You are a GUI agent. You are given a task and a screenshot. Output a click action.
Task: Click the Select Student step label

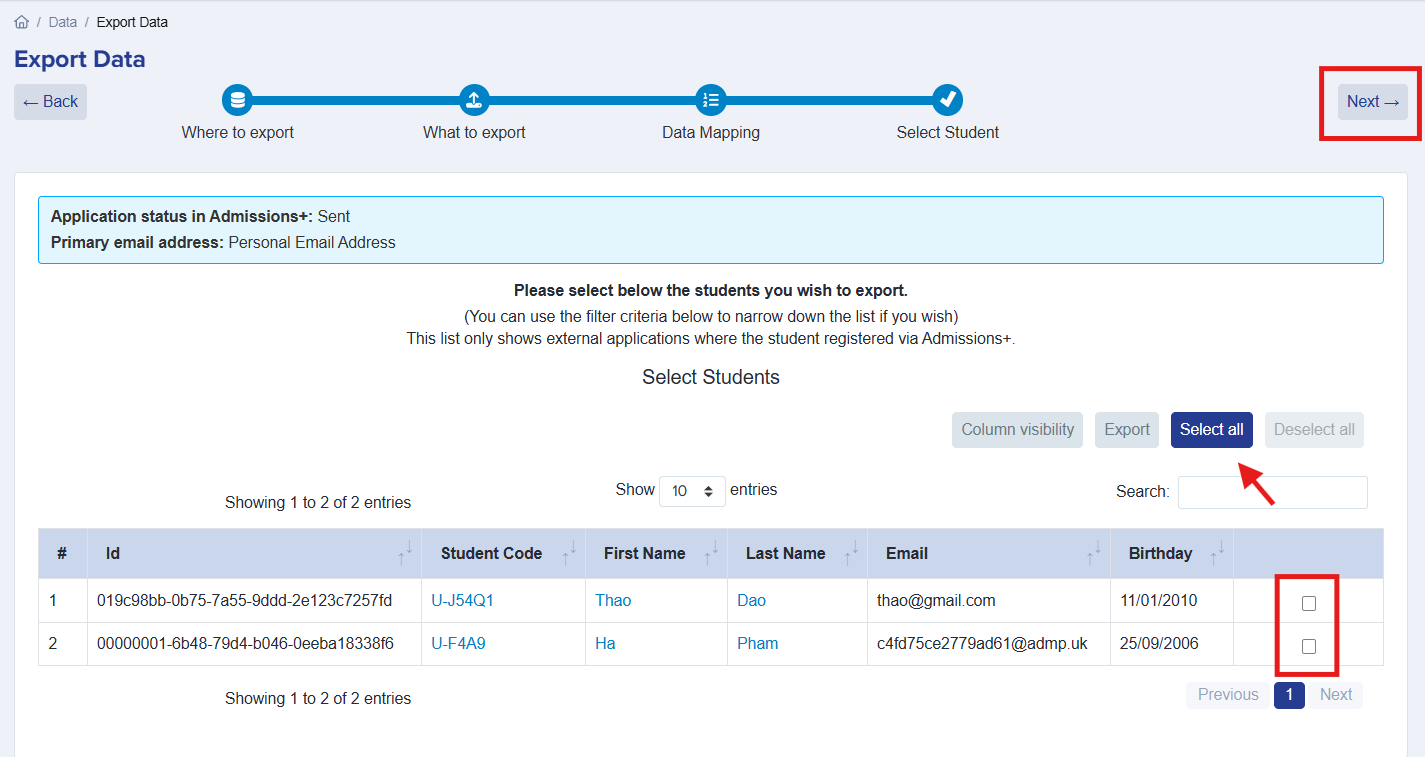click(948, 132)
